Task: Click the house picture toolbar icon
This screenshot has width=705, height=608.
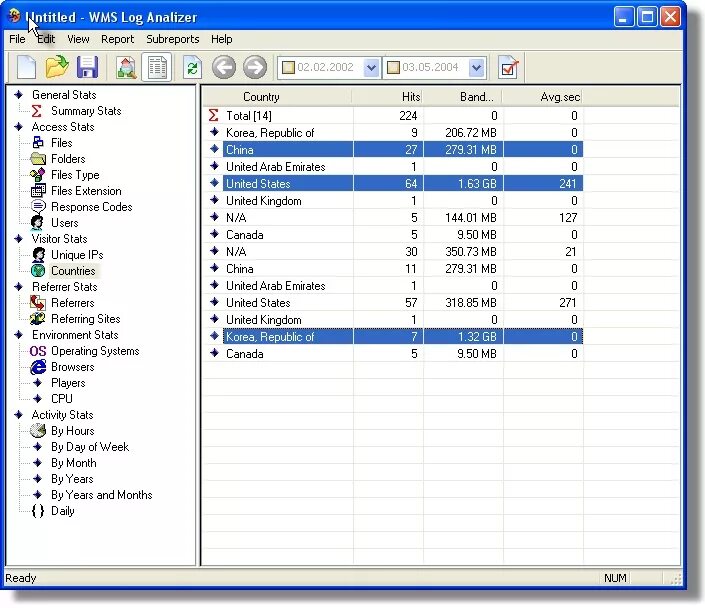Action: [126, 67]
